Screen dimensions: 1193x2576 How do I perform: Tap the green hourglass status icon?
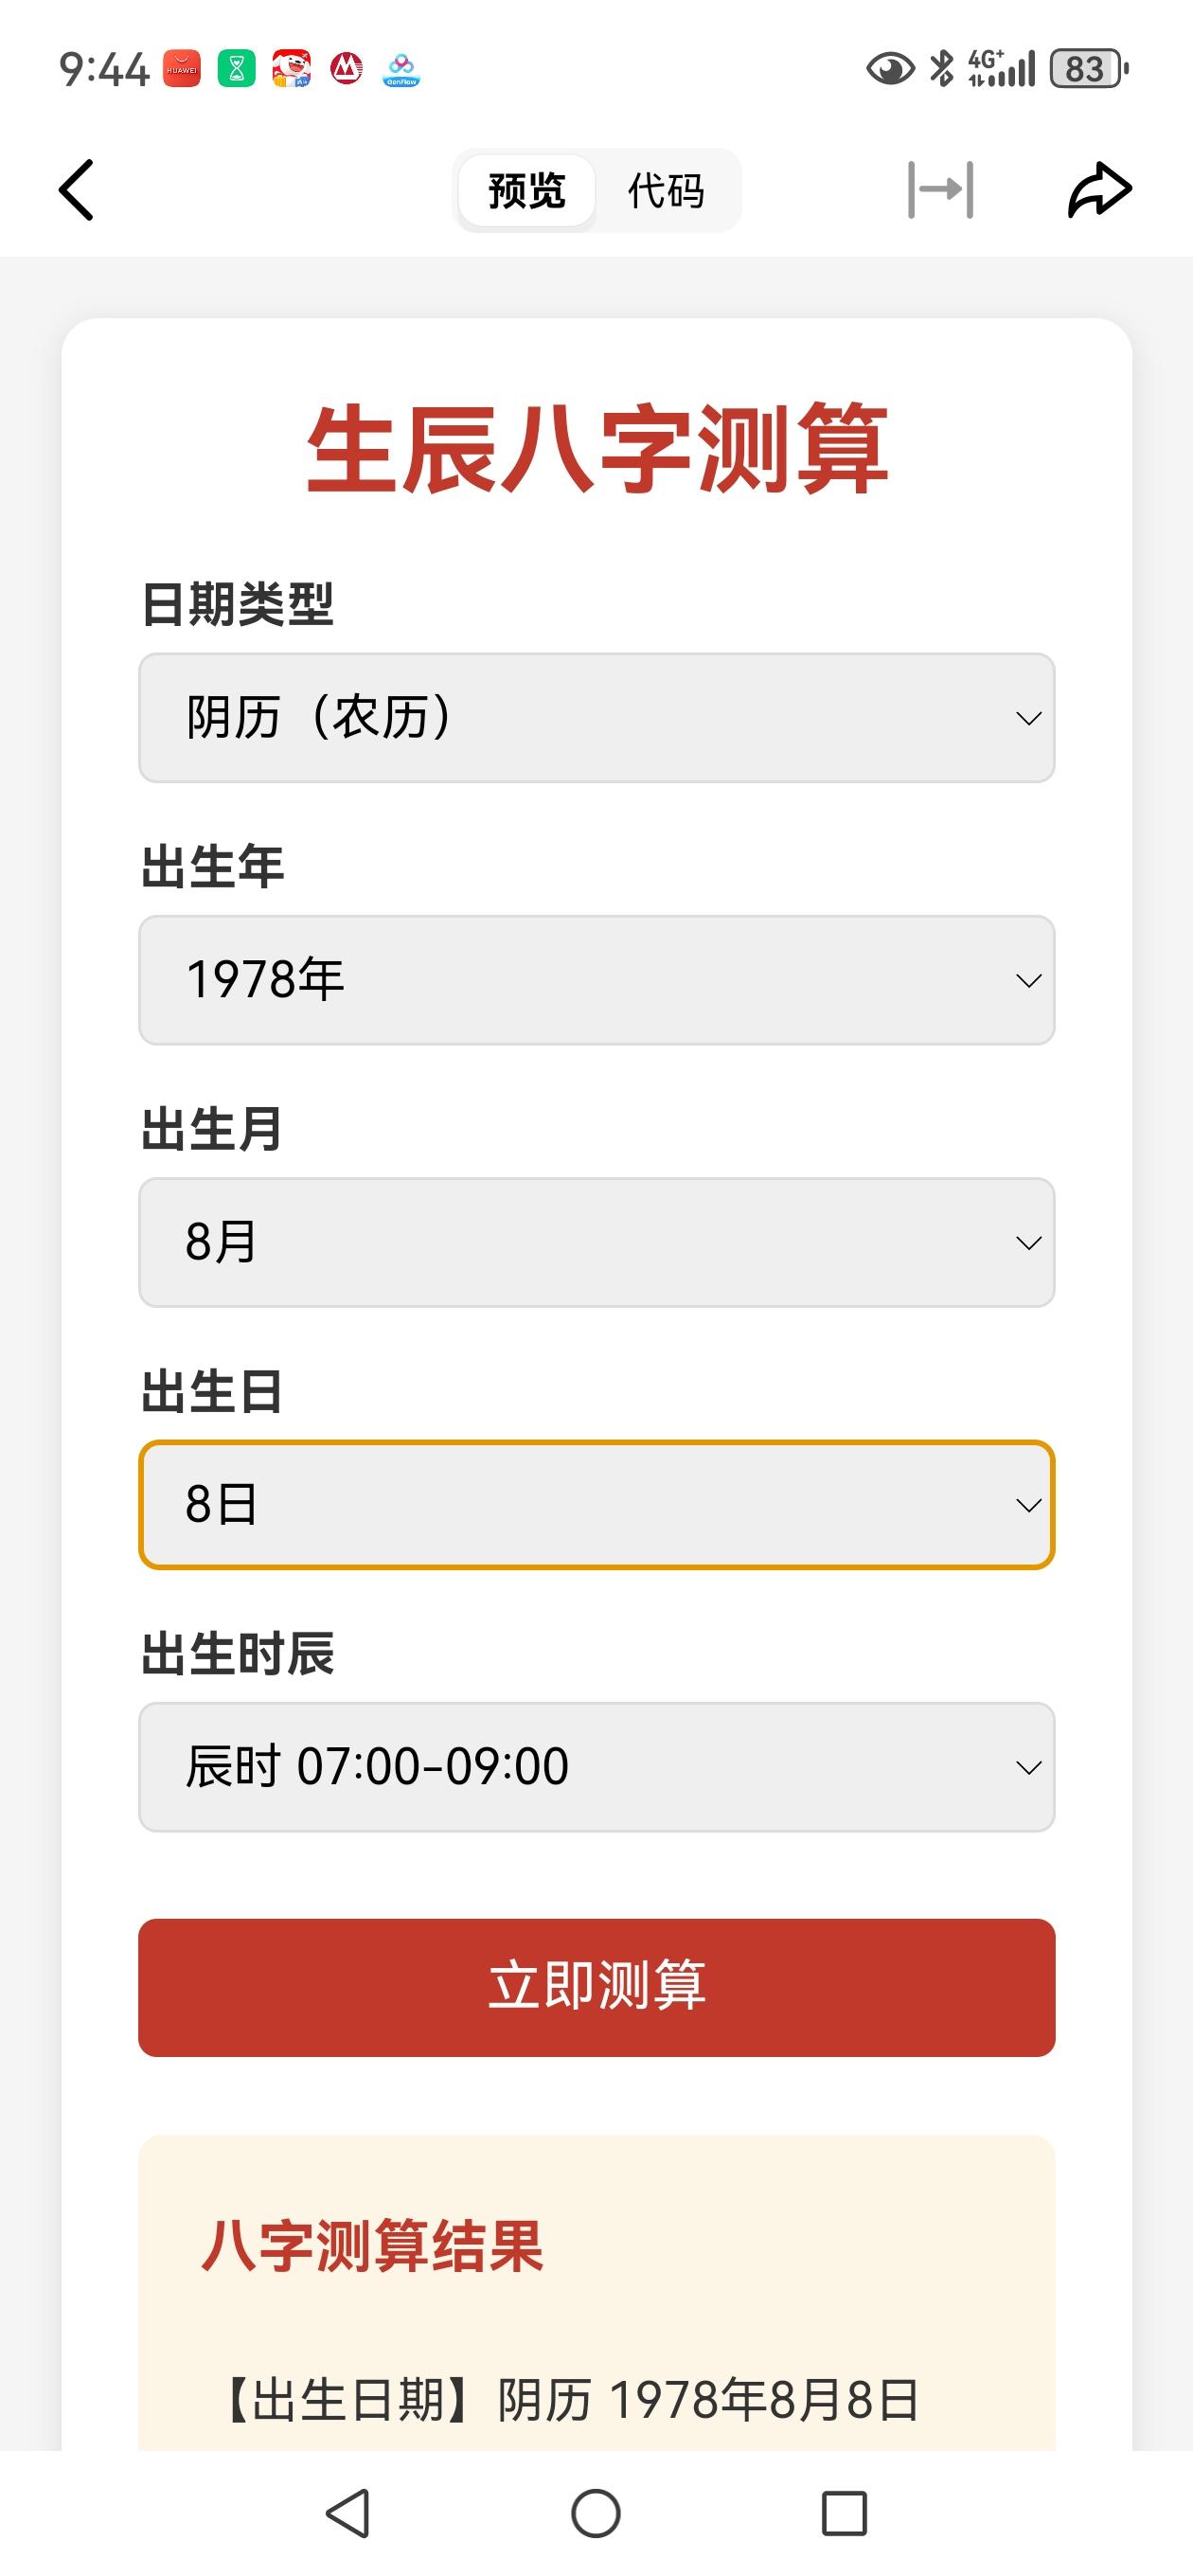coord(236,69)
